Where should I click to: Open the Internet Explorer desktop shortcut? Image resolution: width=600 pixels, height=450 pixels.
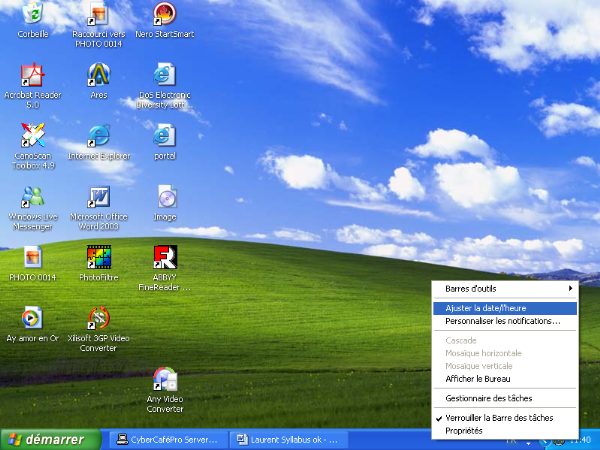[x=99, y=135]
